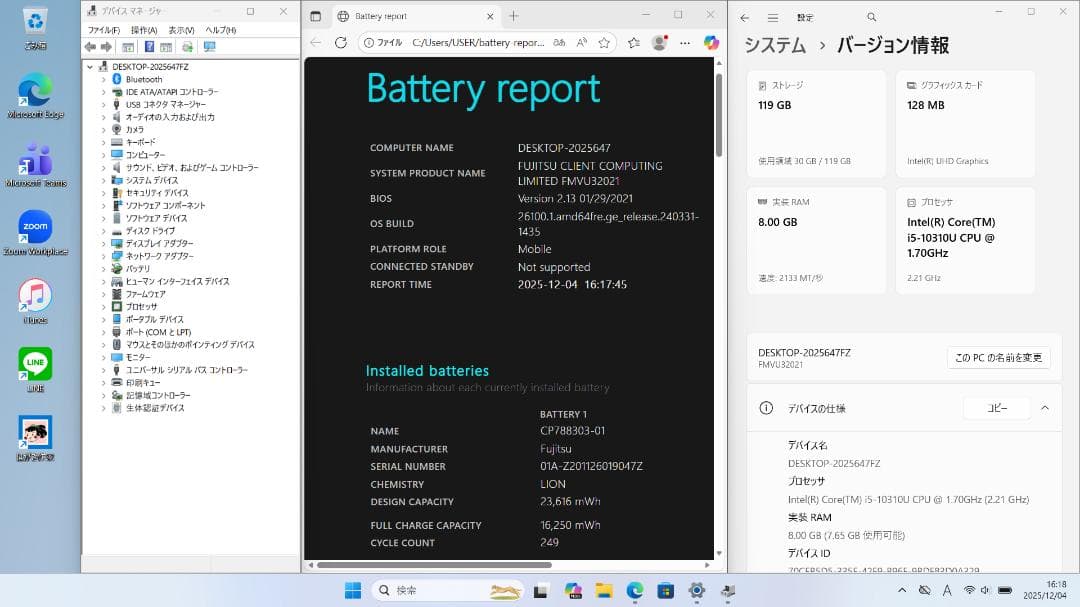Open Edge favorites list icon
The height and width of the screenshot is (607, 1080).
pos(633,44)
